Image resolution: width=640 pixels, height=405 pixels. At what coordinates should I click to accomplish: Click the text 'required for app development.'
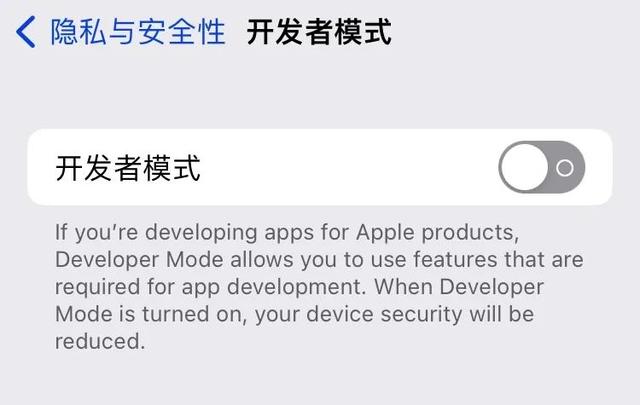211,287
